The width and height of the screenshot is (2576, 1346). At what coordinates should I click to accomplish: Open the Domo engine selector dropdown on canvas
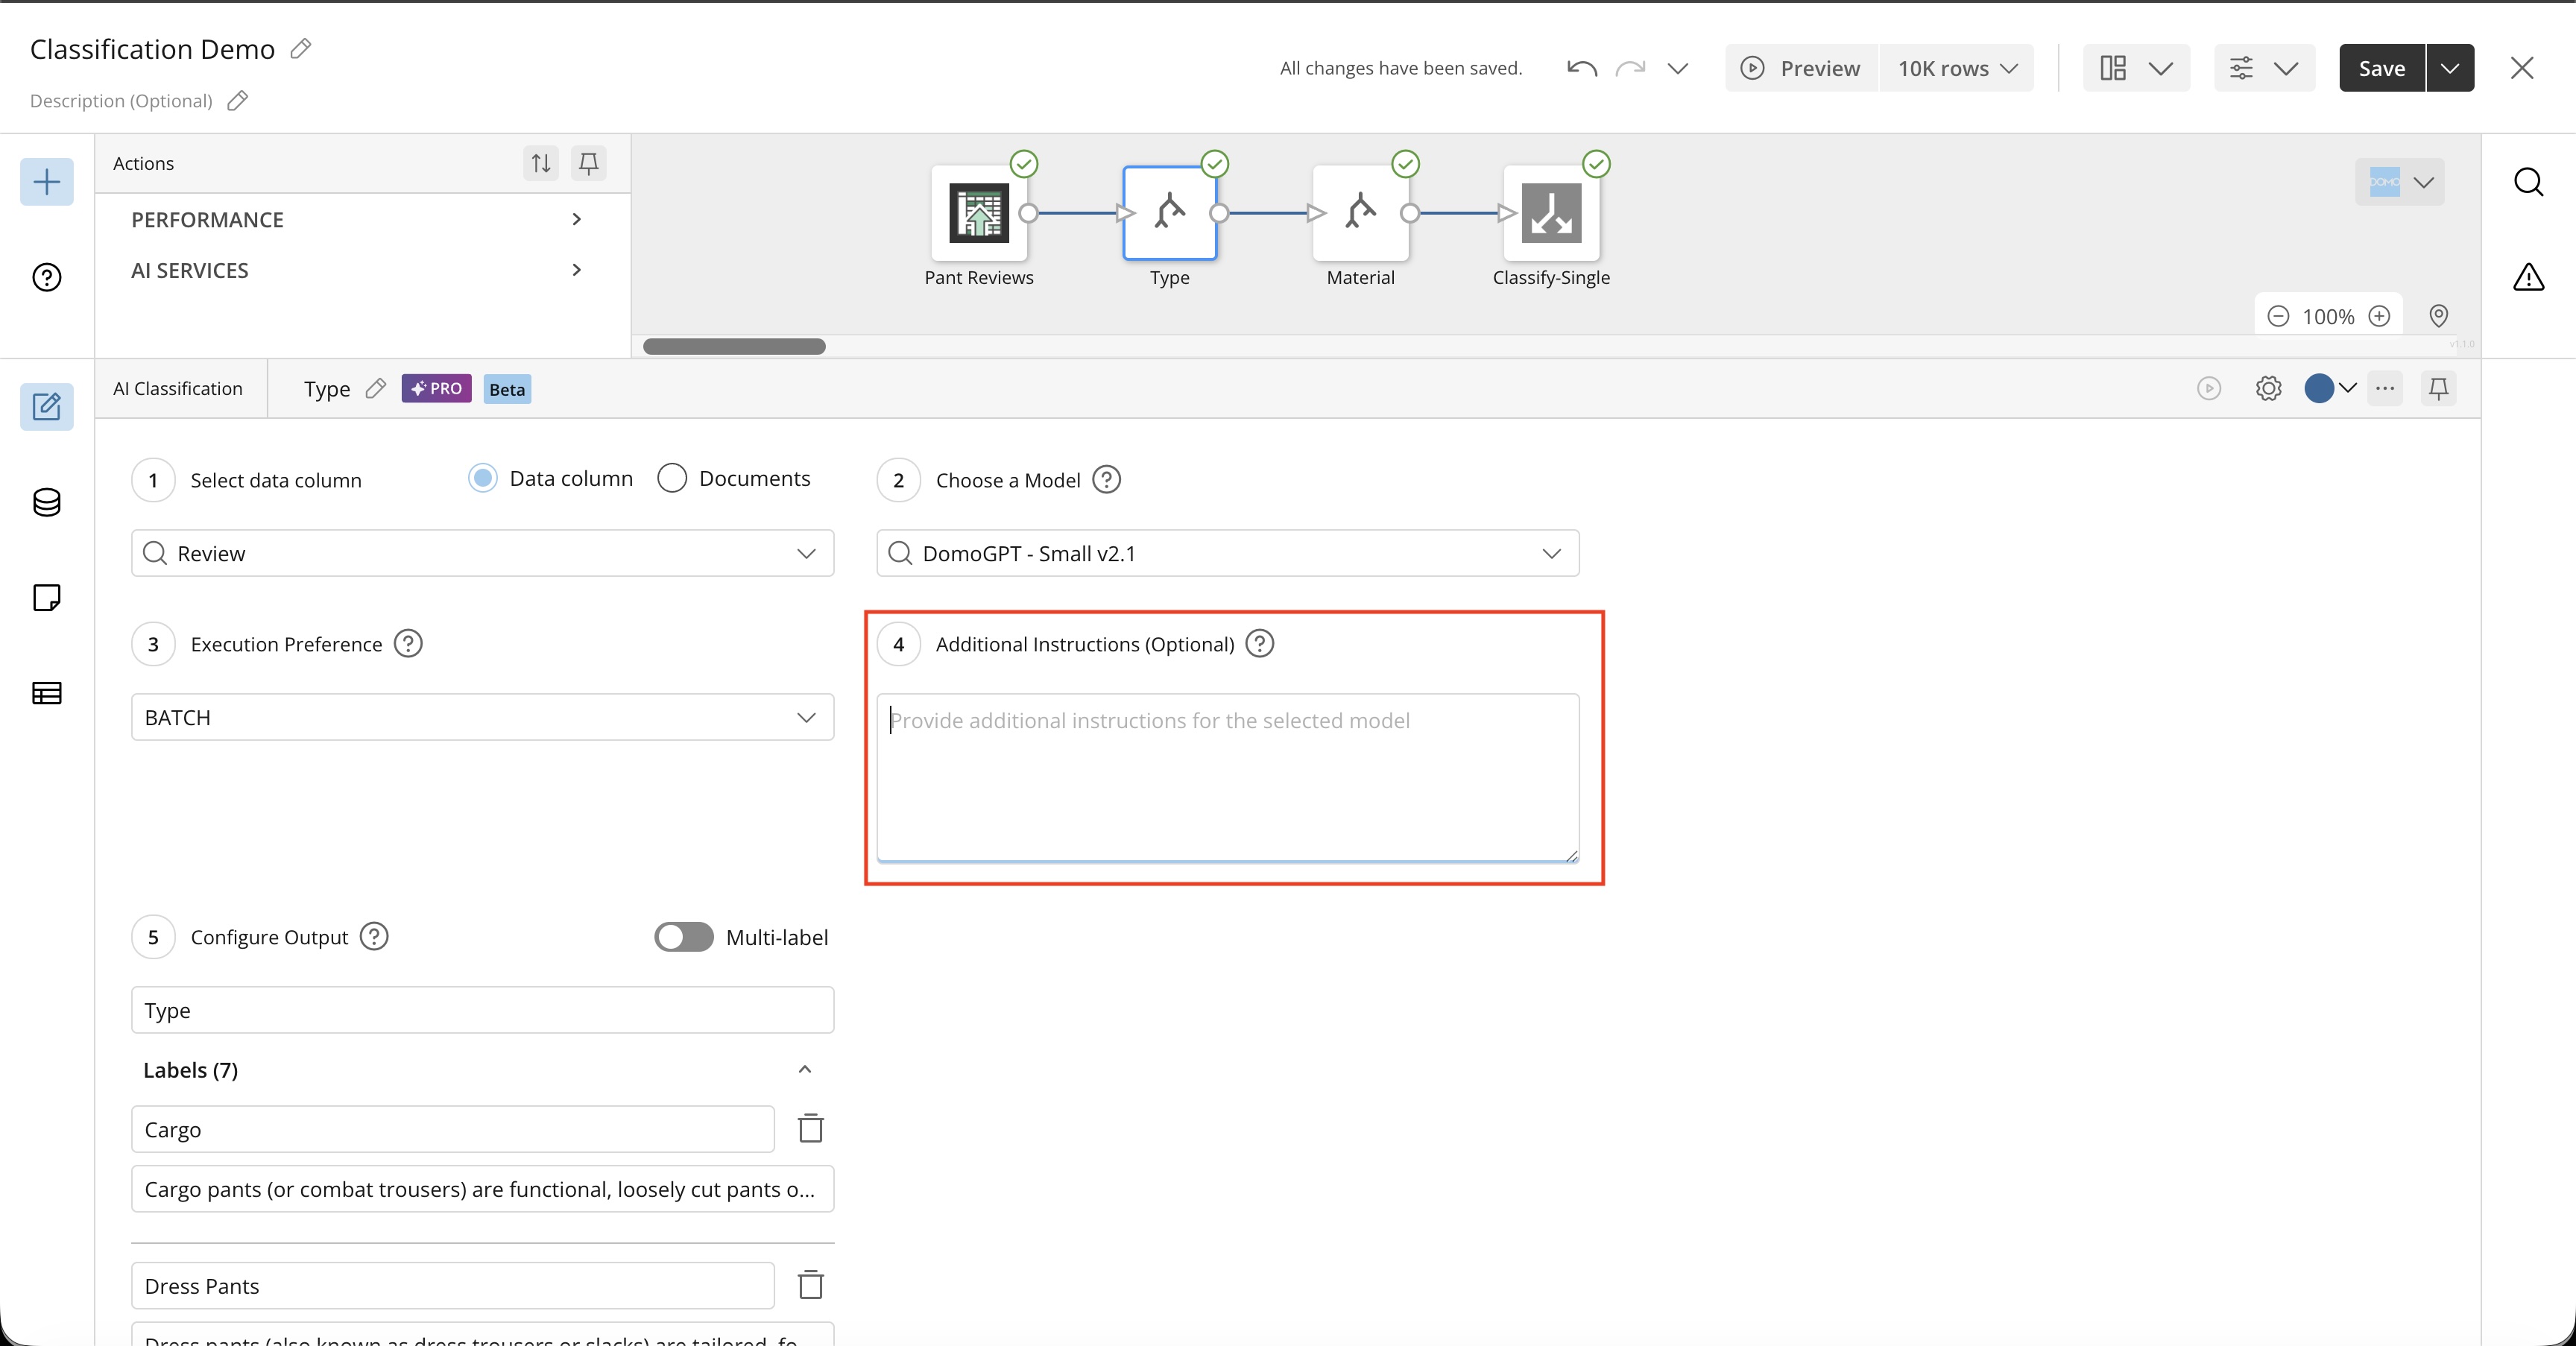point(2400,182)
